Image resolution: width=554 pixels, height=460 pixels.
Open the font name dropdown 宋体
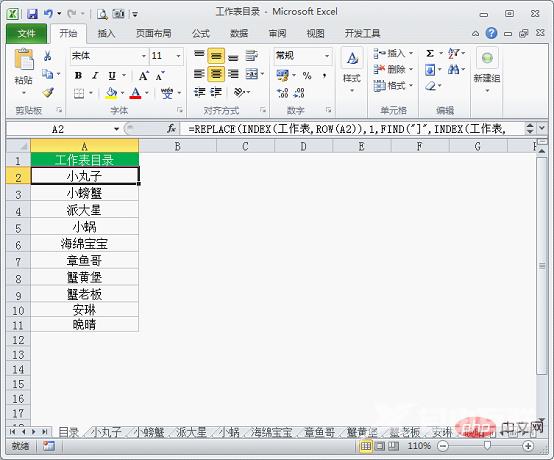tap(144, 56)
